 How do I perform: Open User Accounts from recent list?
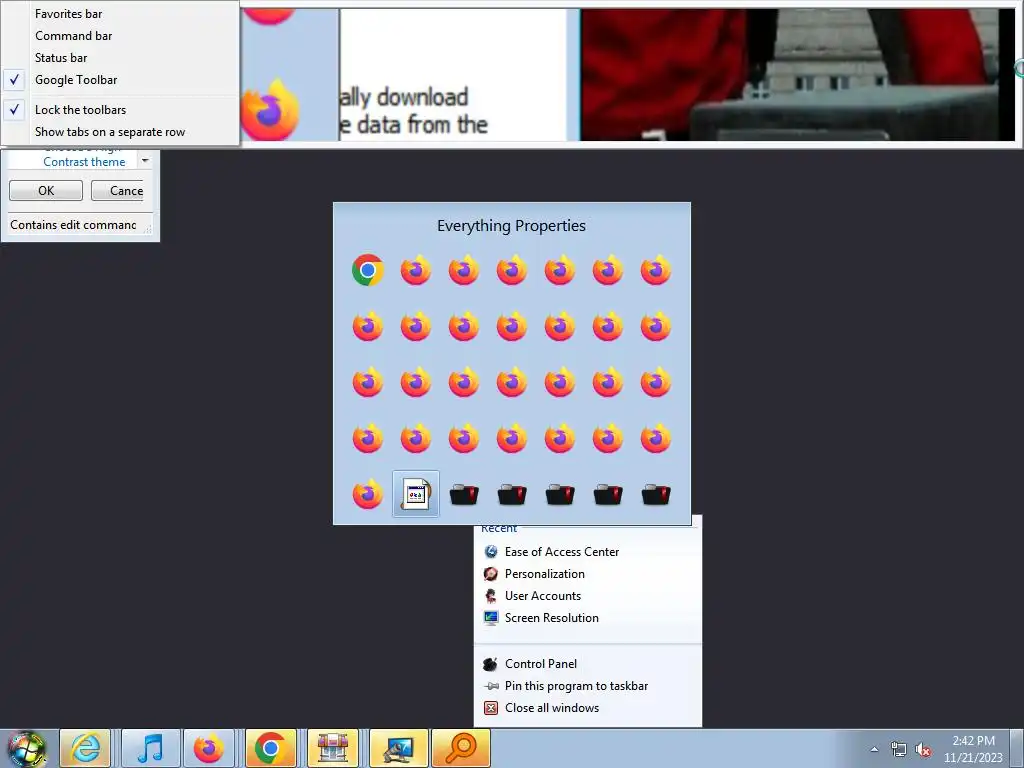click(x=588, y=596)
